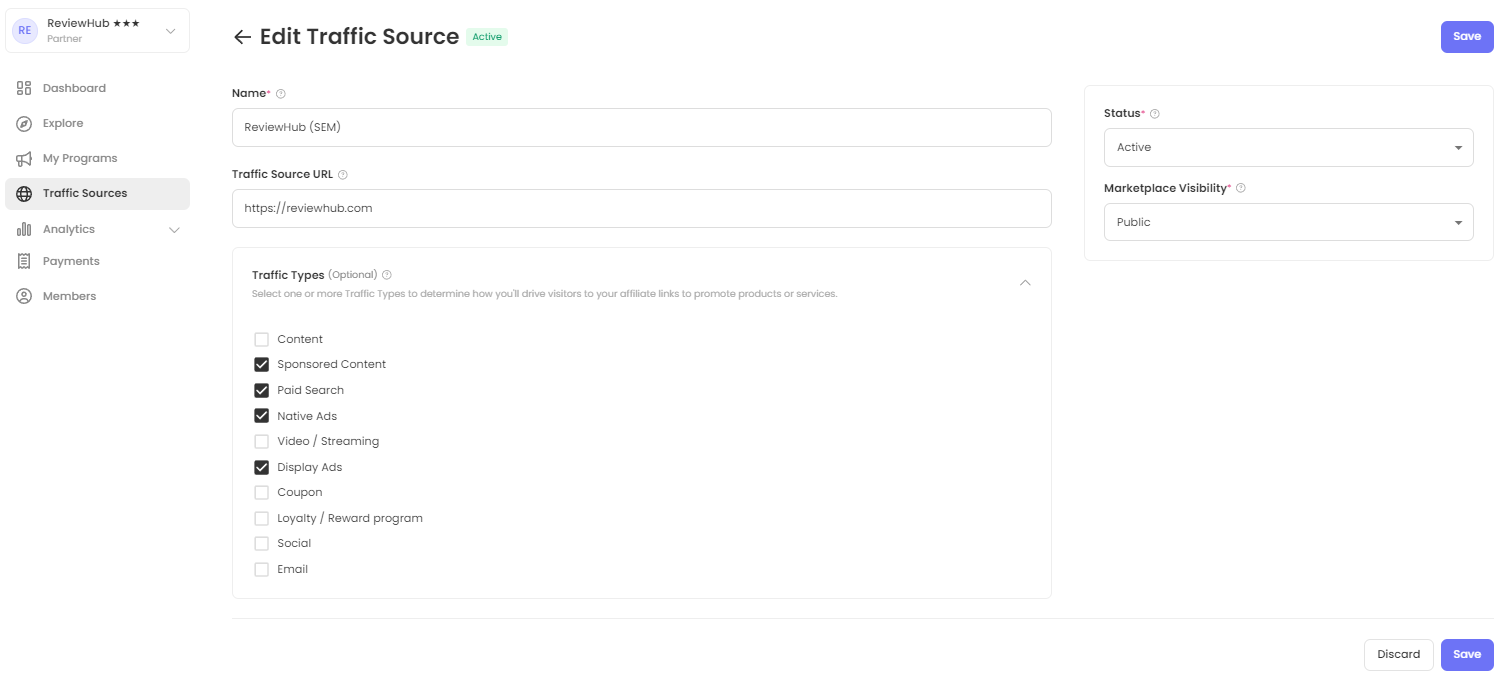Collapse the Traffic Types section

click(1025, 283)
